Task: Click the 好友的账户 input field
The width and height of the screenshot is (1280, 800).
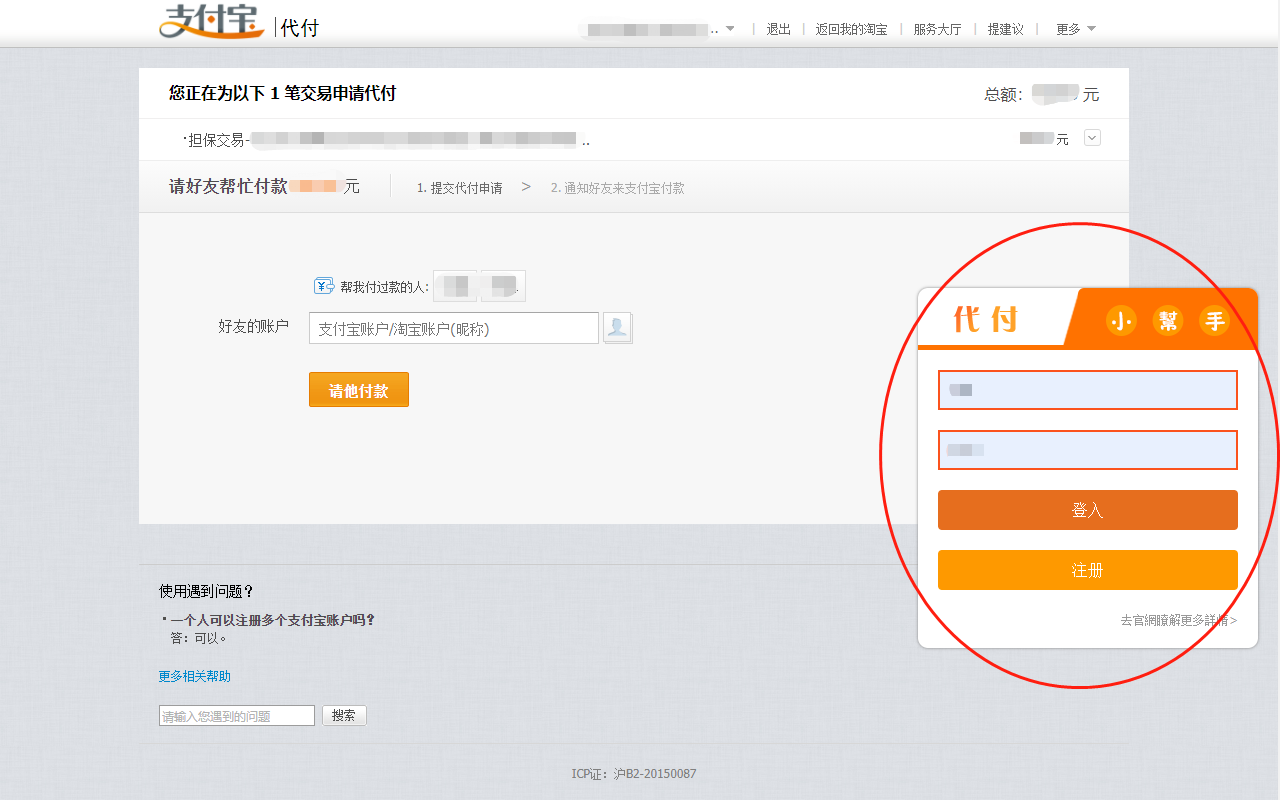Action: pos(454,328)
